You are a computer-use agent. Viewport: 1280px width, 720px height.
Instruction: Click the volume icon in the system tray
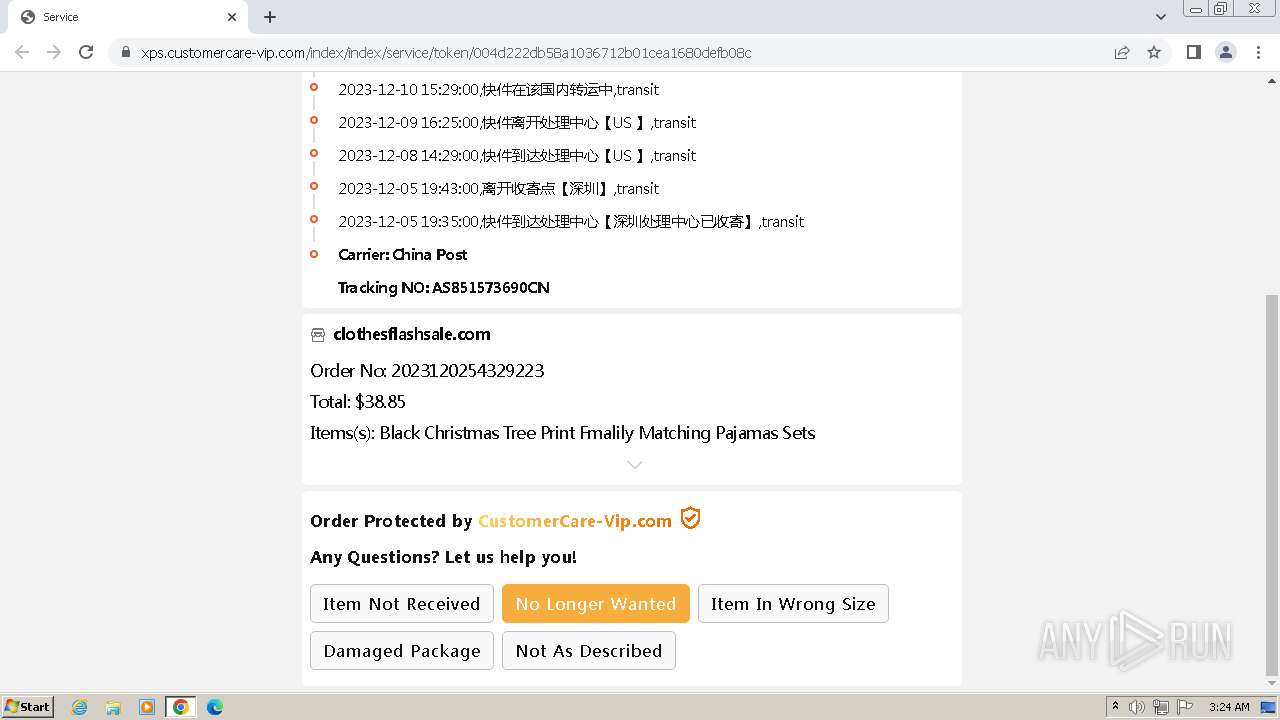click(x=1137, y=707)
